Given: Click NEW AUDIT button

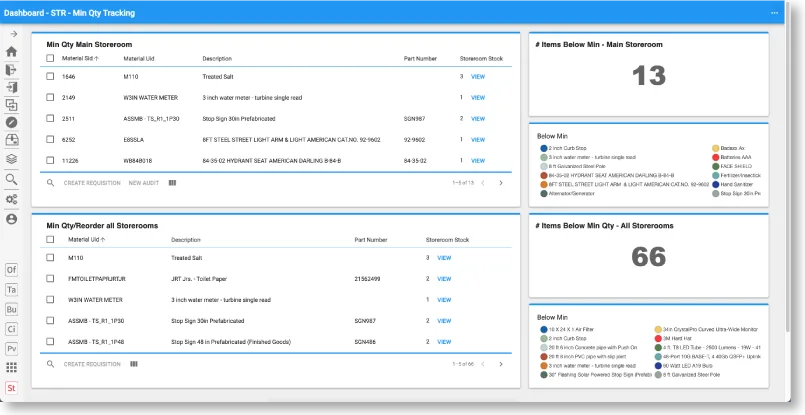Looking at the screenshot, I should pos(144,183).
